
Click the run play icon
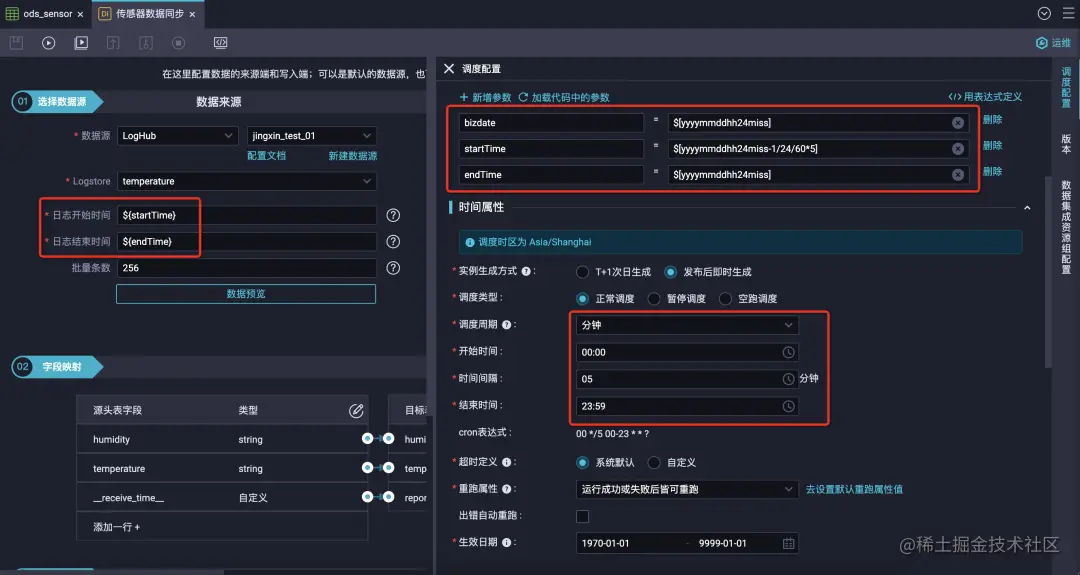[48, 43]
